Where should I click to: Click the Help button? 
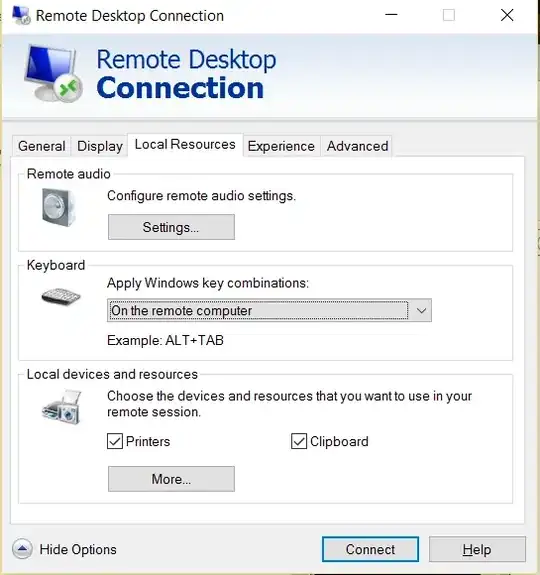pyautogui.click(x=477, y=549)
